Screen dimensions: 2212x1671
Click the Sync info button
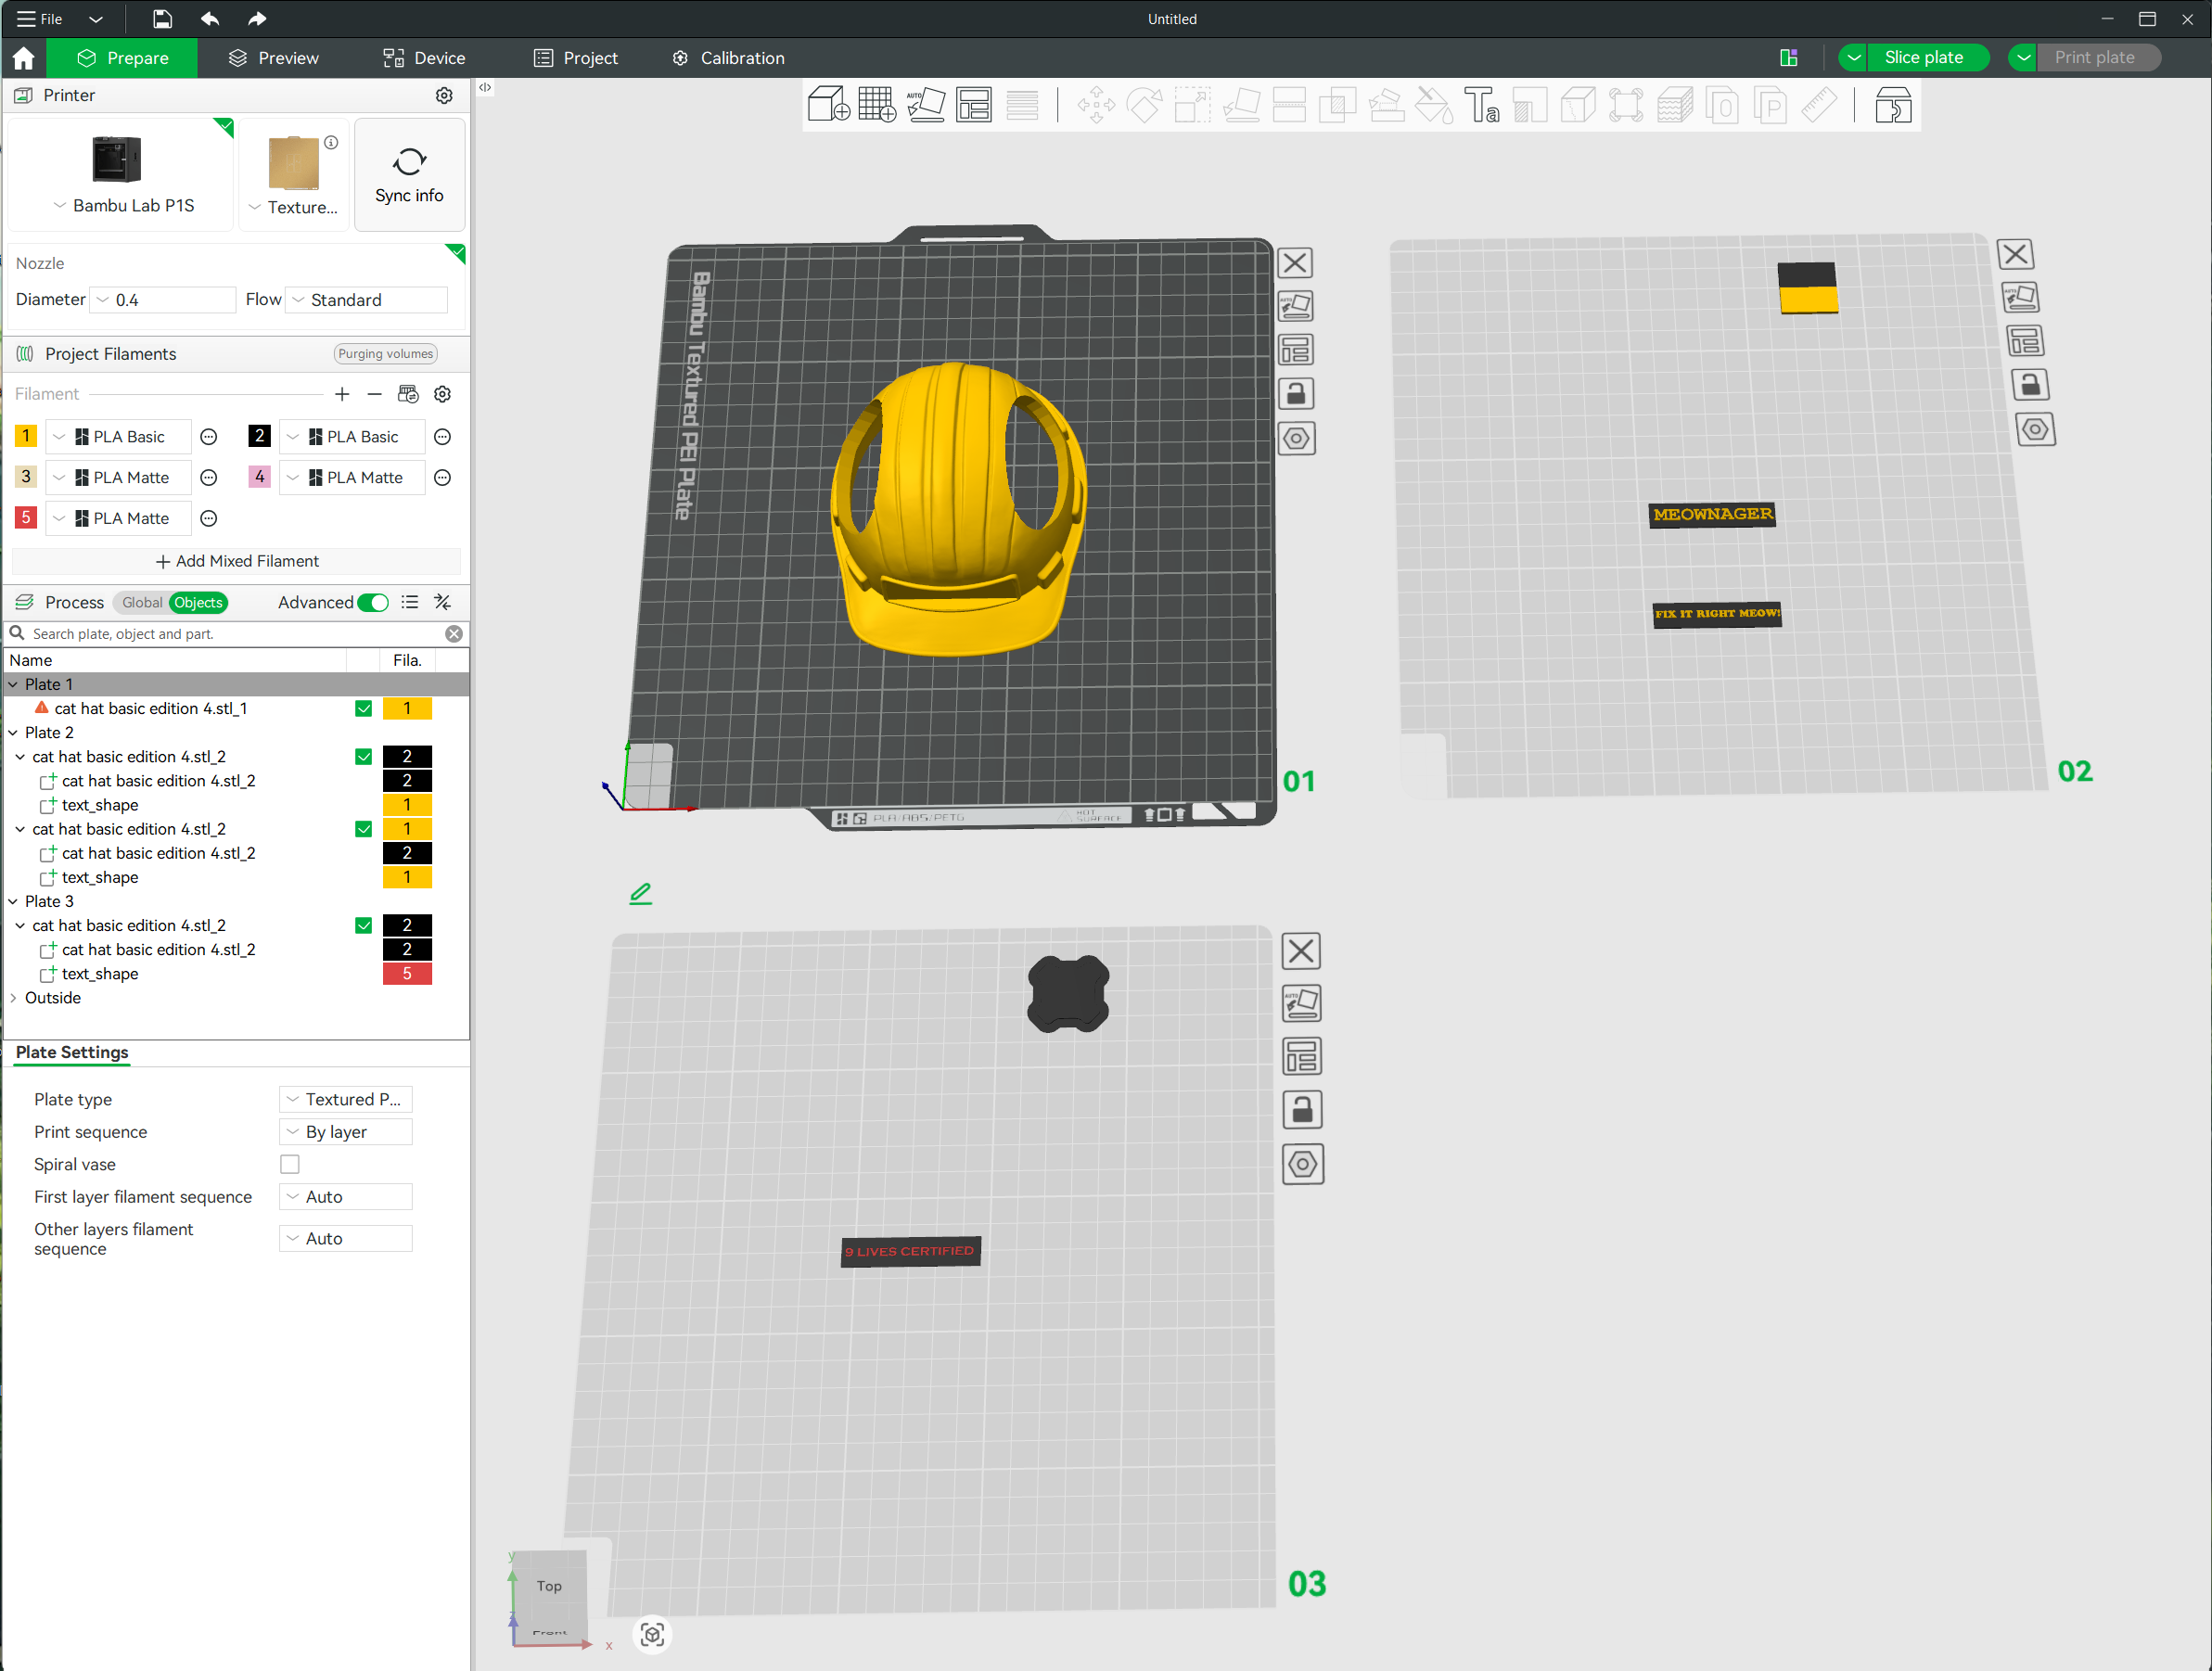[409, 175]
